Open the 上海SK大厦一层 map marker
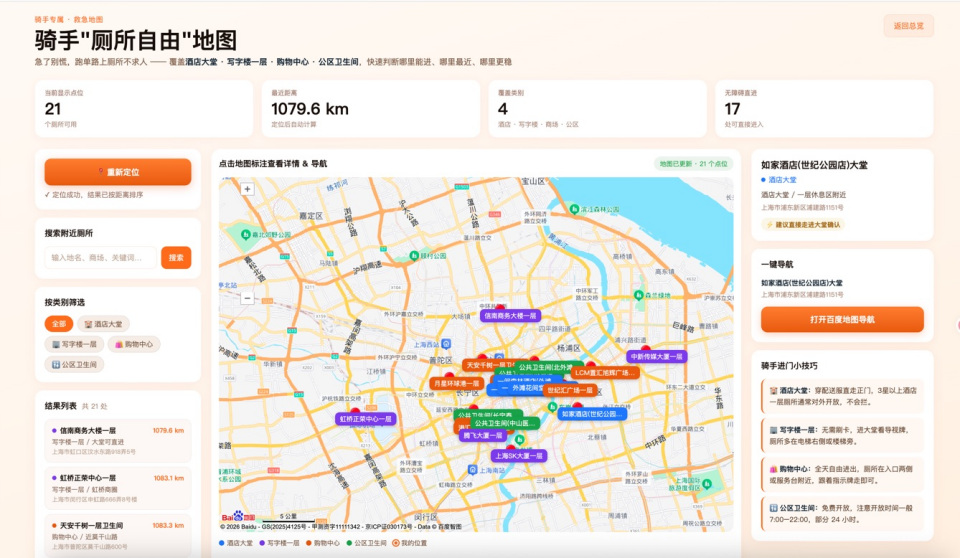Image resolution: width=960 pixels, height=558 pixels. pyautogui.click(x=519, y=456)
